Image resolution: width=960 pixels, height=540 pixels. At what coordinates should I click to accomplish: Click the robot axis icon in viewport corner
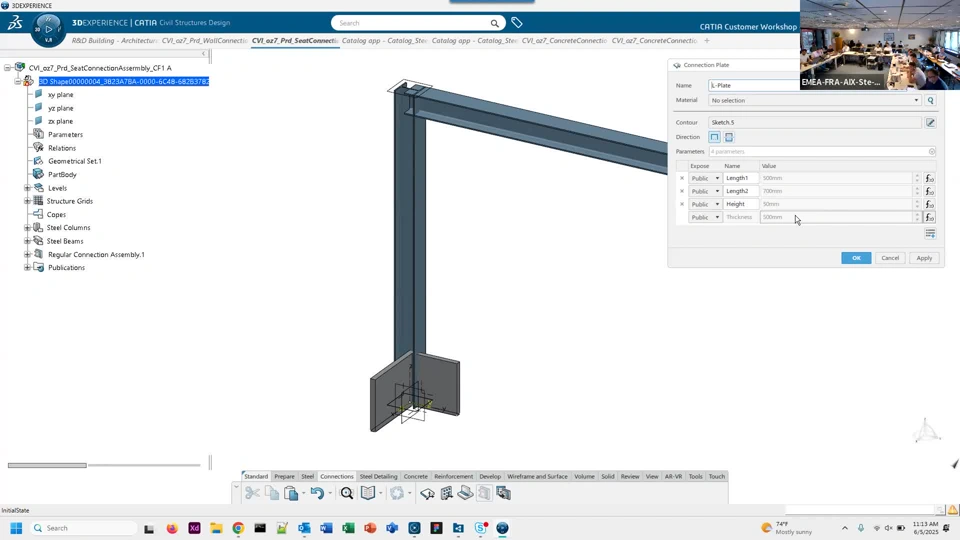click(926, 430)
